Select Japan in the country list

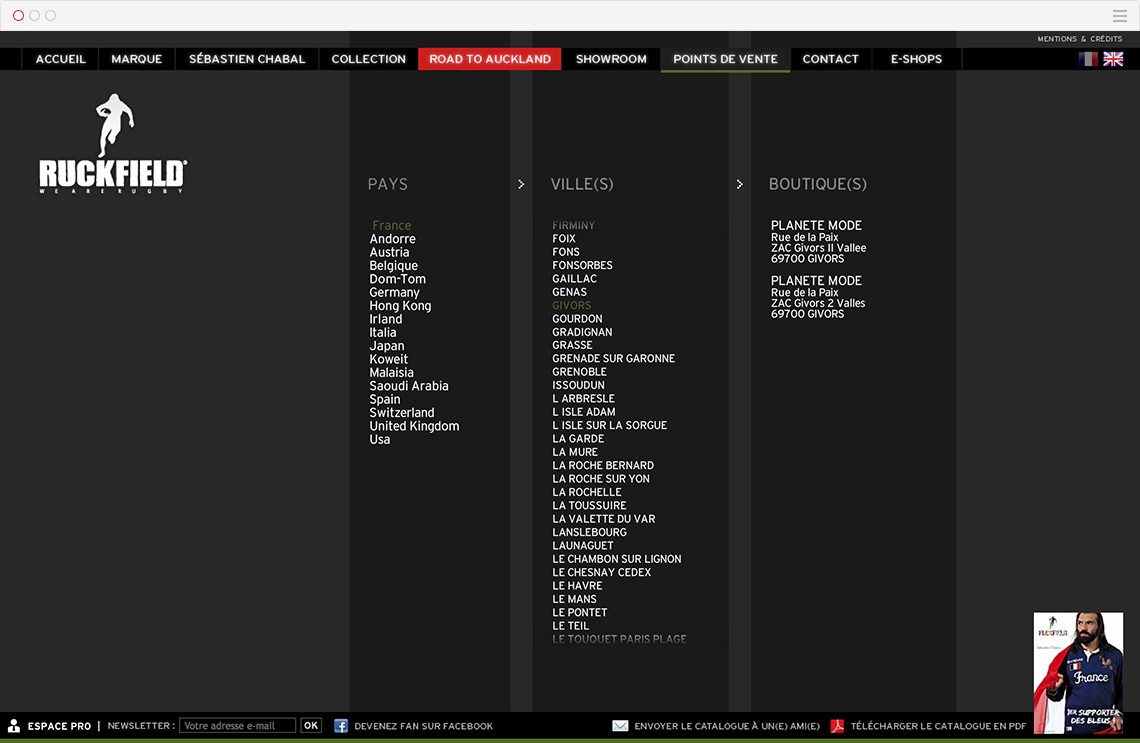coord(387,346)
